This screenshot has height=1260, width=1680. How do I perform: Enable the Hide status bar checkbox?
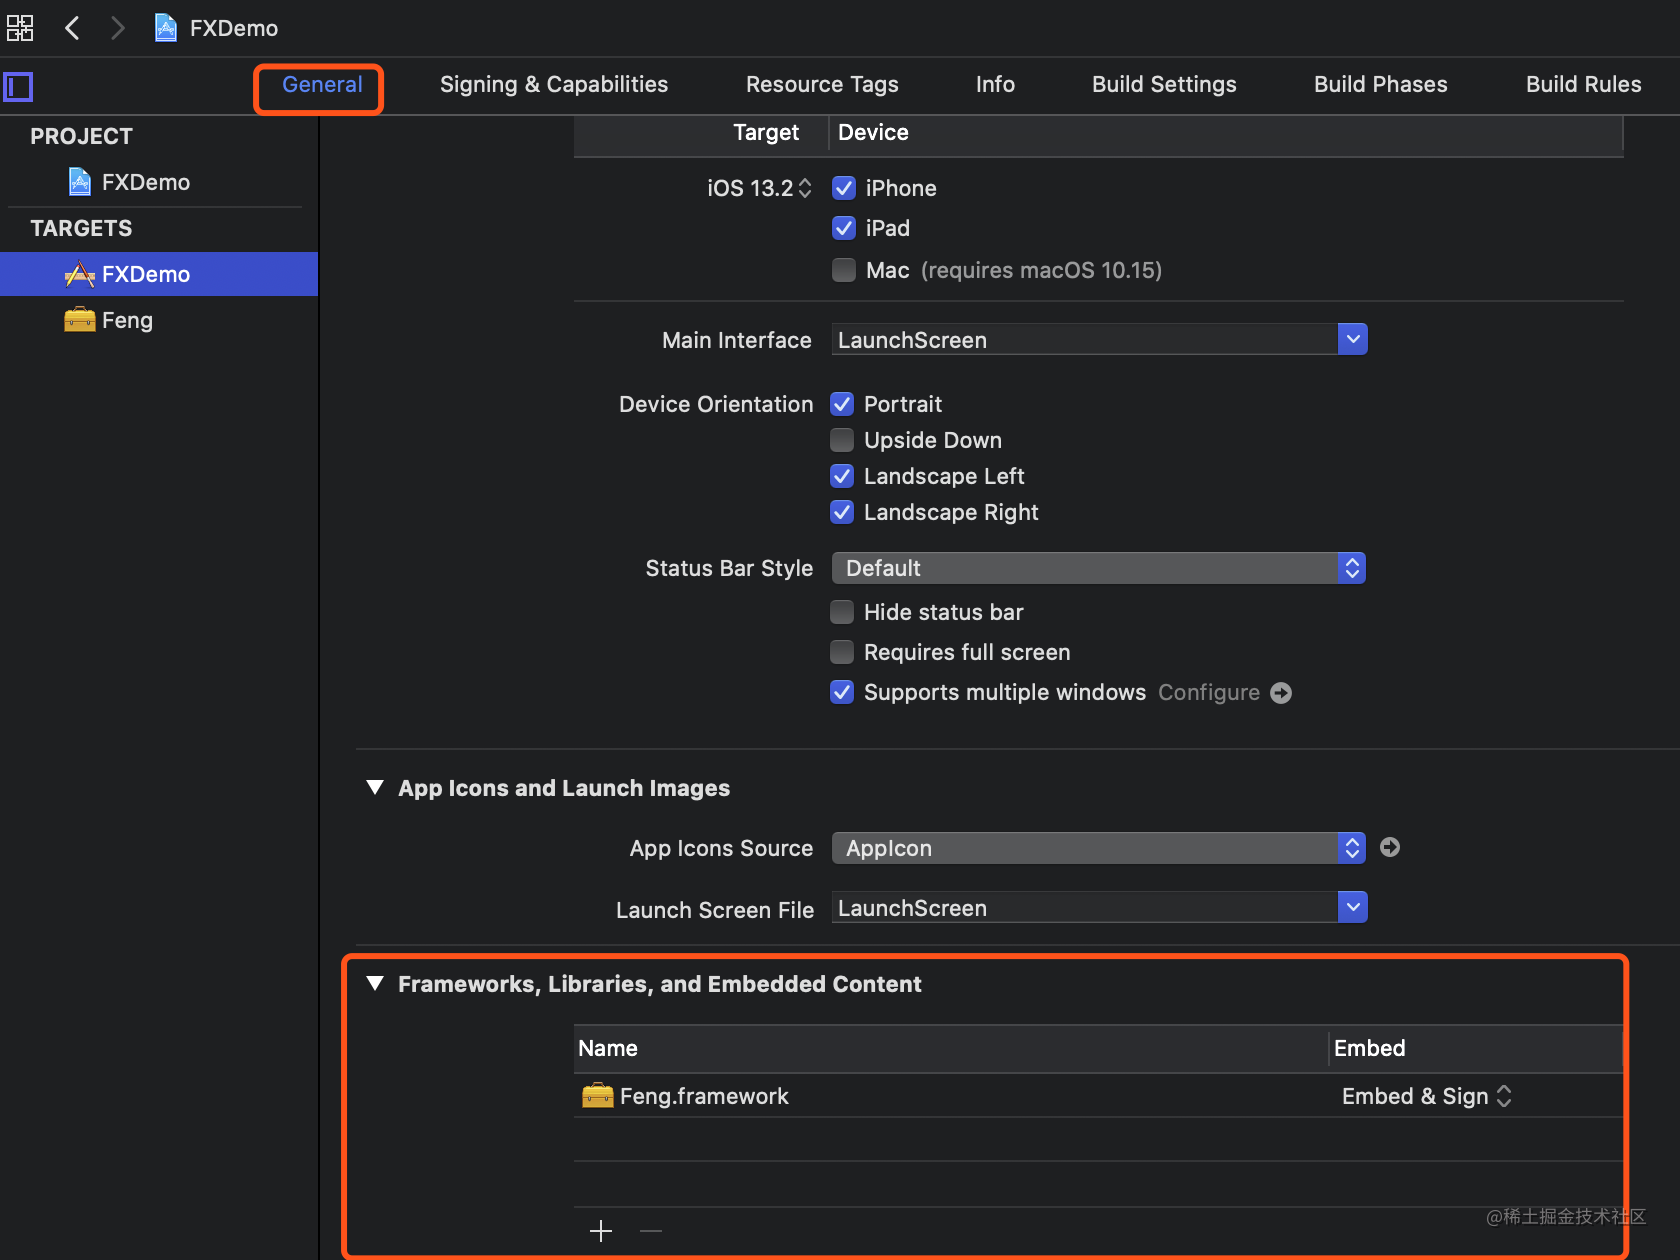(x=842, y=612)
